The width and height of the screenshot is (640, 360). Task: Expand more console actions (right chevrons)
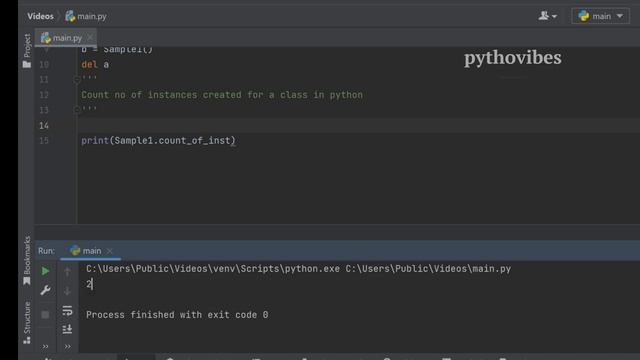(x=67, y=347)
